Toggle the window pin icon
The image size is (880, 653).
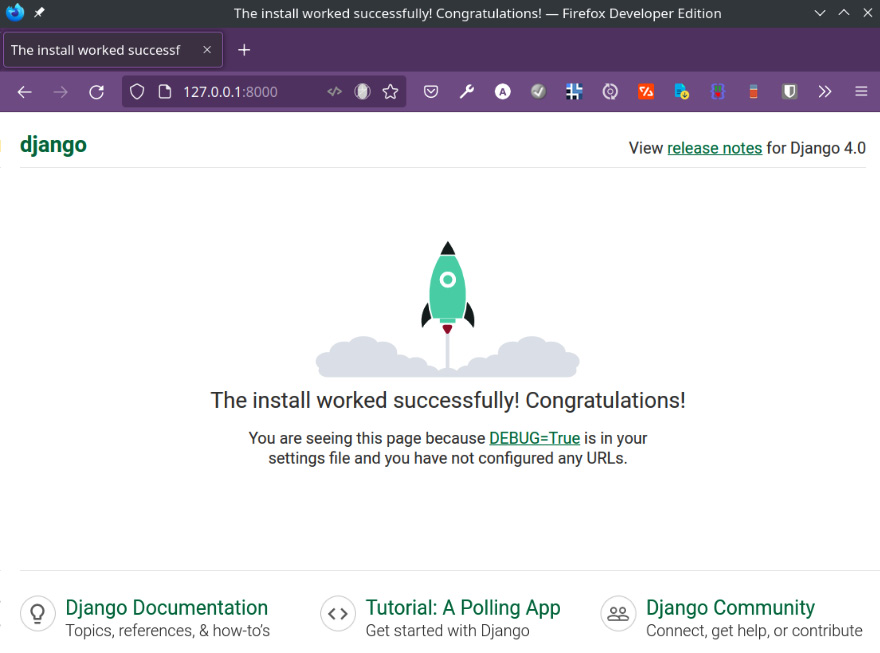click(39, 12)
